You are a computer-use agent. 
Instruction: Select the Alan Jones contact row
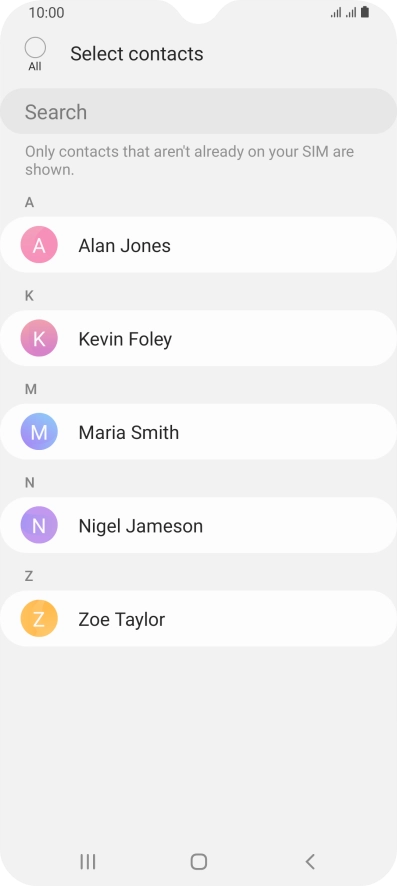199,245
